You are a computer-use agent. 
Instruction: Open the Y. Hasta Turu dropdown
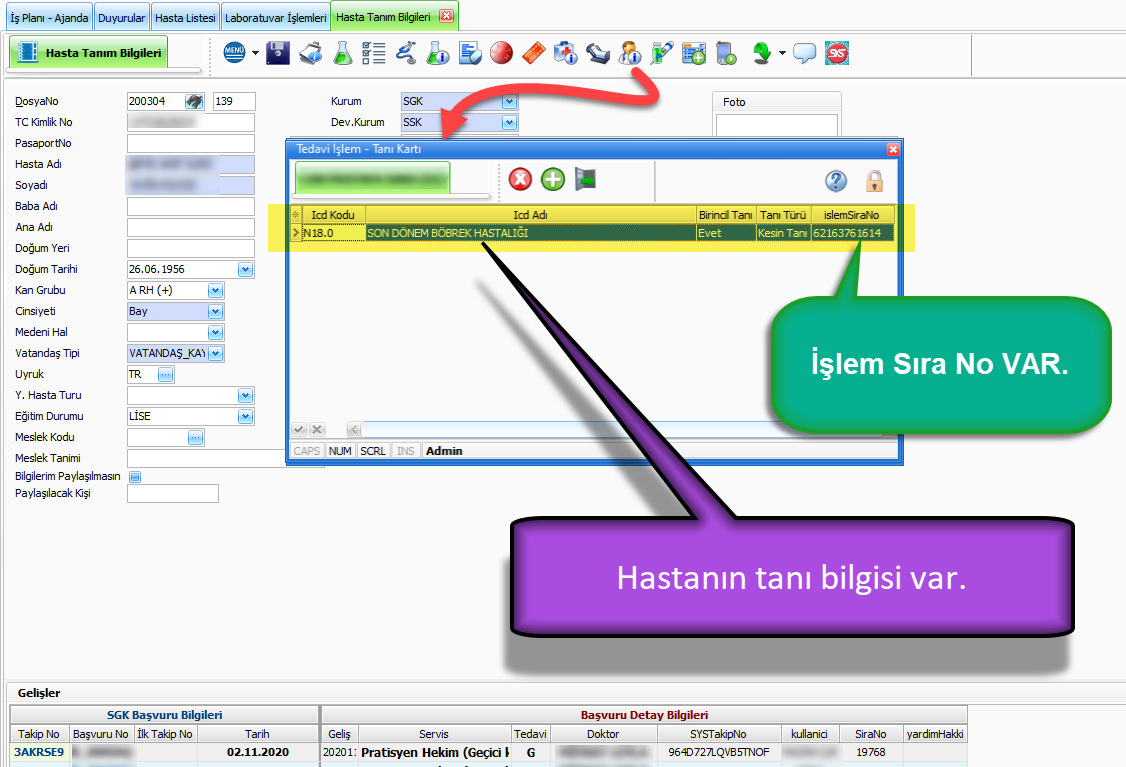pos(246,395)
